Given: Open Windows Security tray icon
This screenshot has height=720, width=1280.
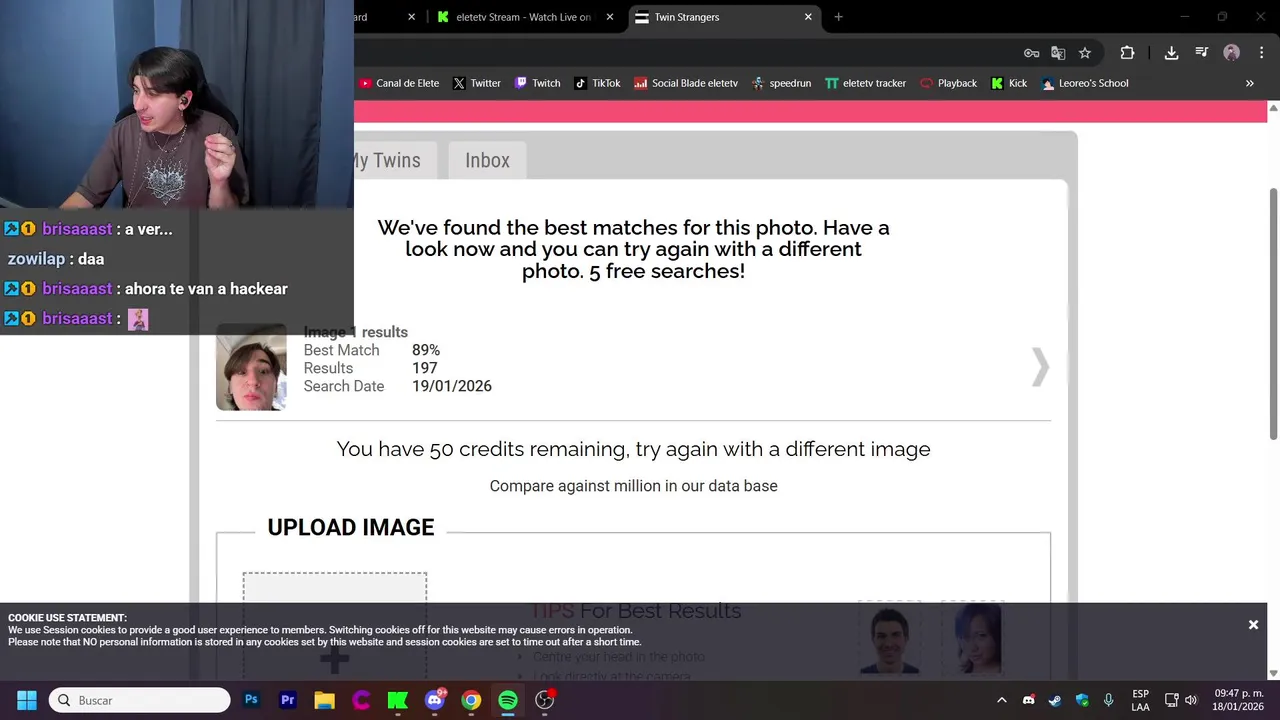Looking at the screenshot, I should pos(1082,700).
